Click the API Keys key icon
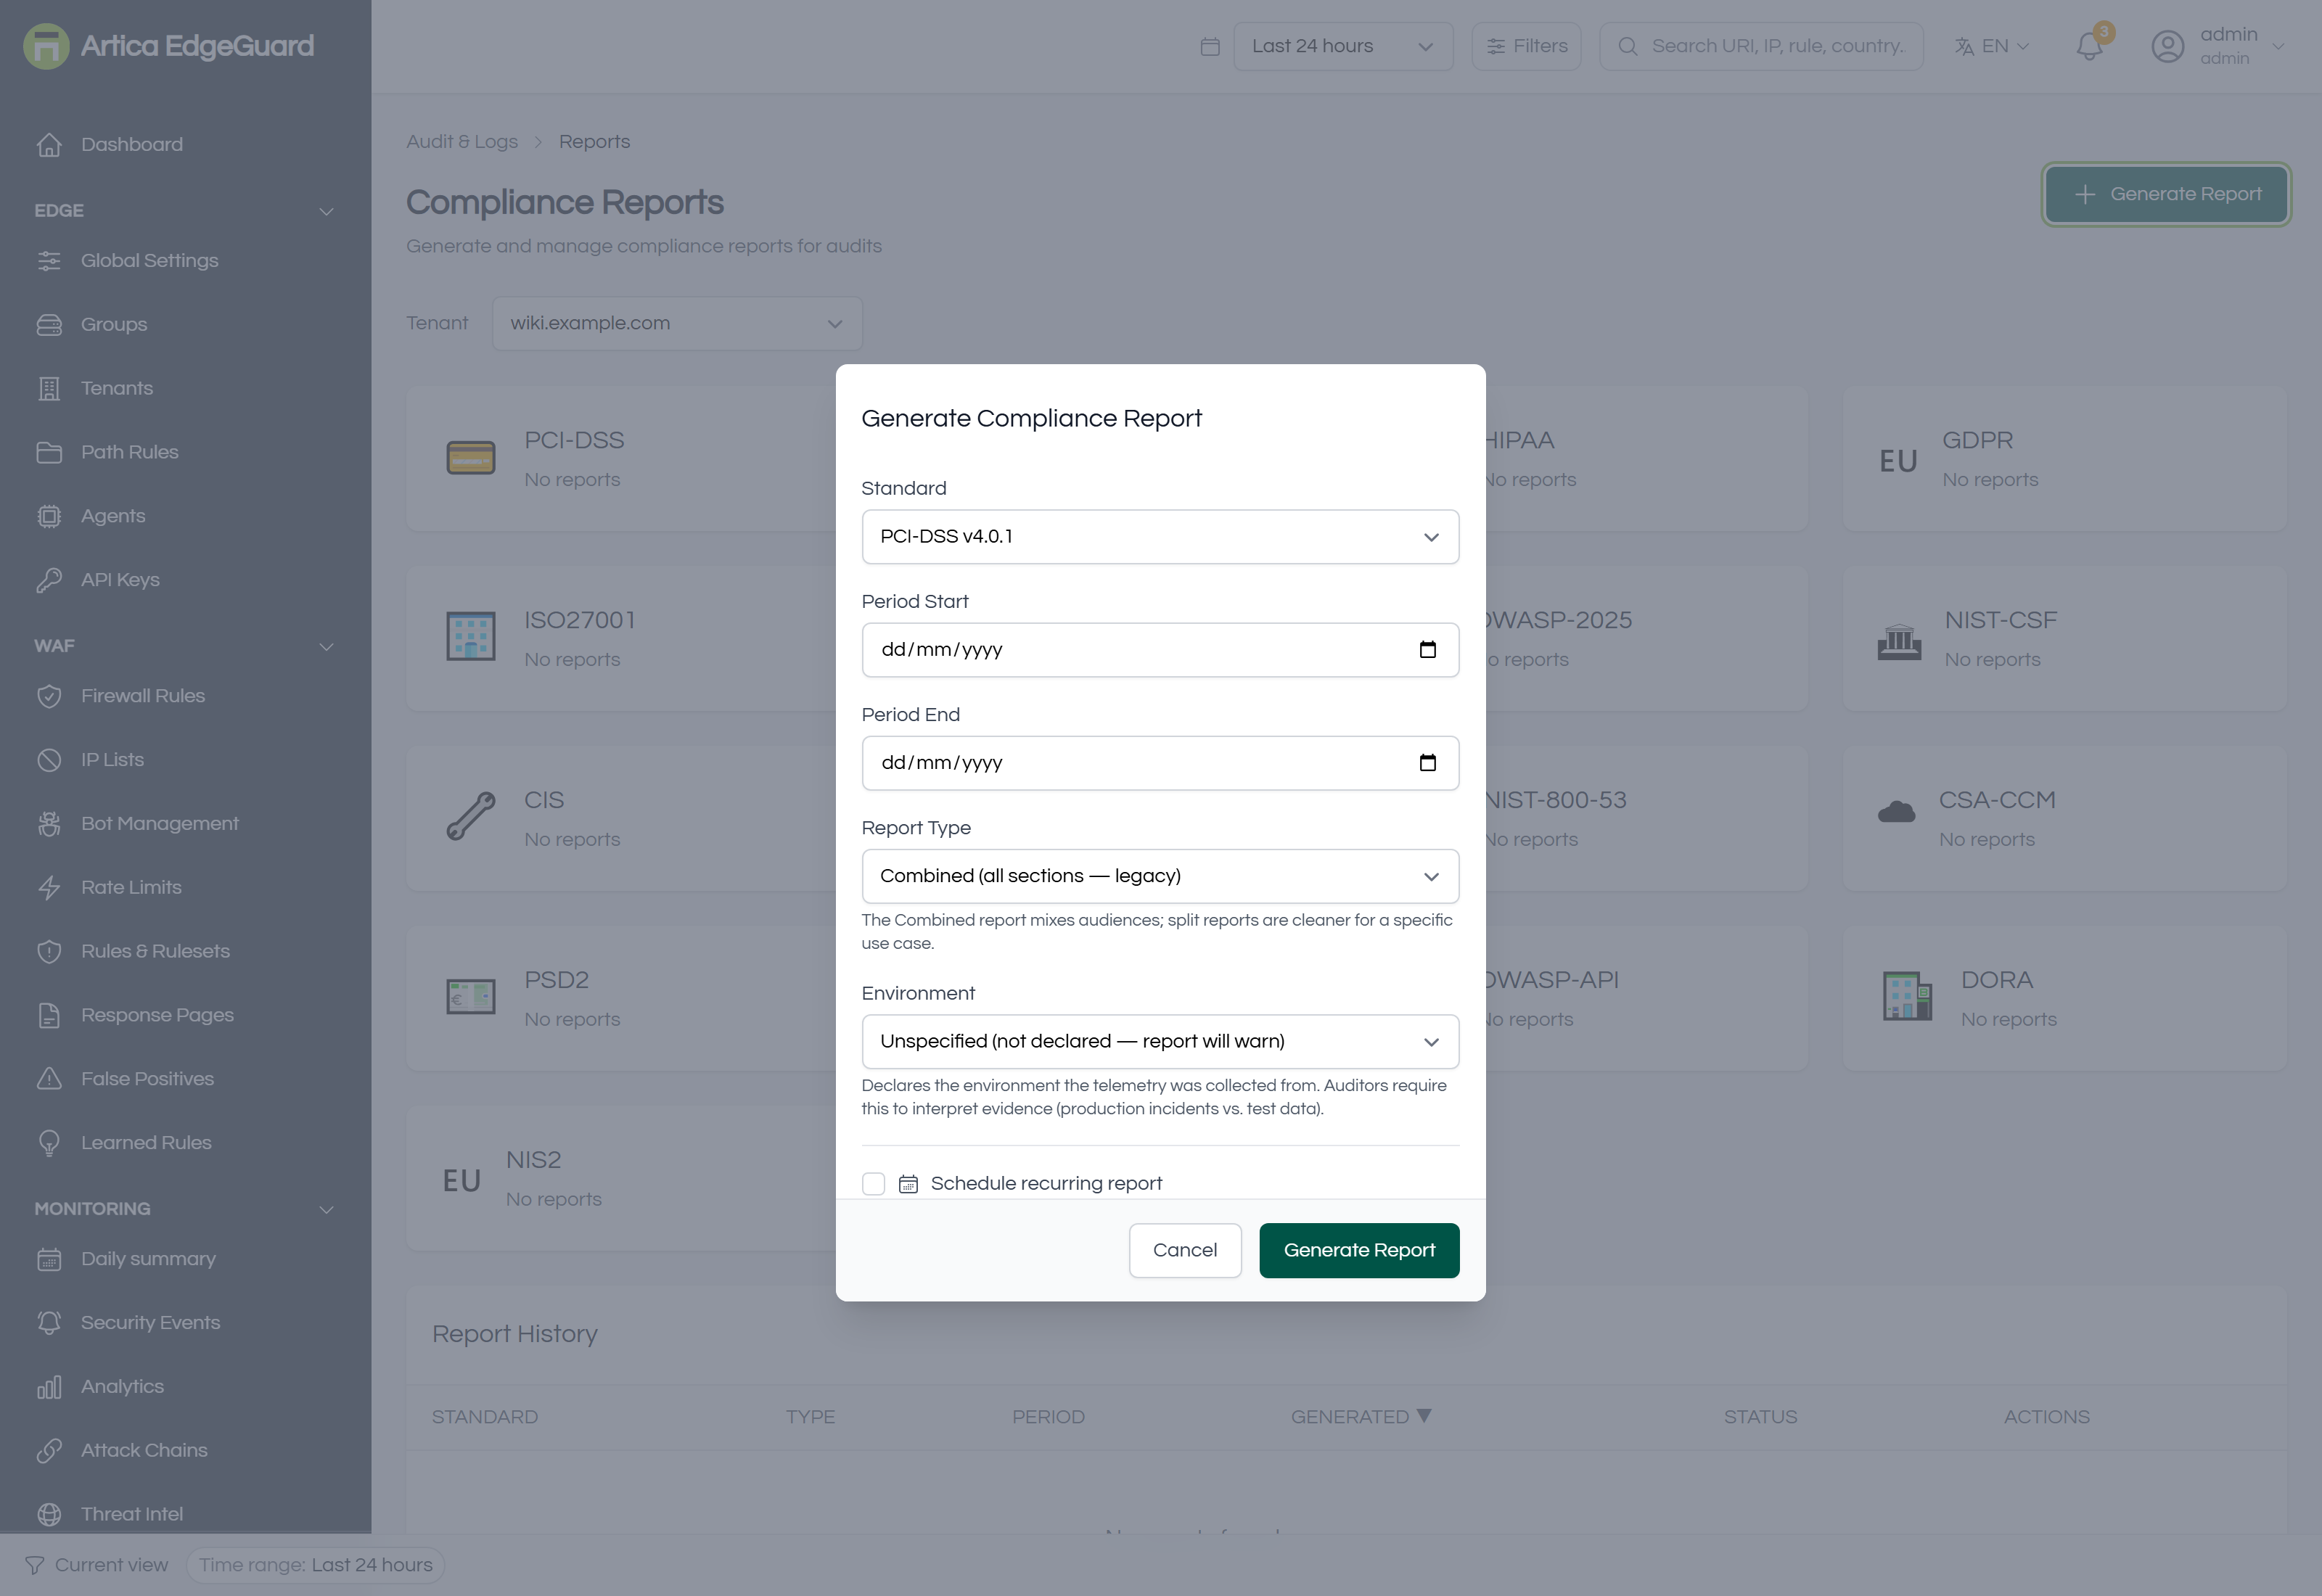Image resolution: width=2322 pixels, height=1596 pixels. (49, 580)
